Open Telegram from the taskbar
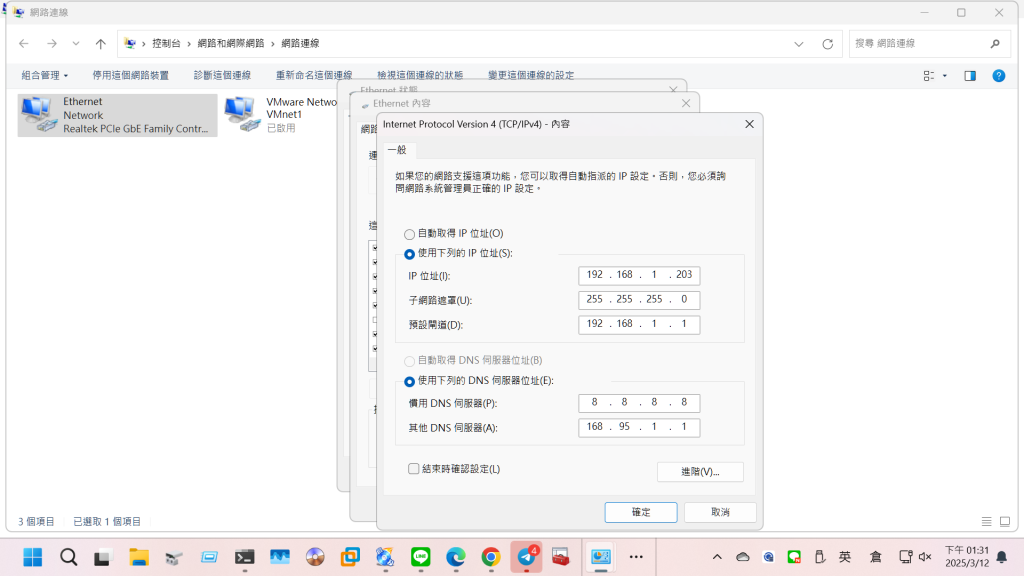Viewport: 1024px width, 576px height. click(x=526, y=557)
